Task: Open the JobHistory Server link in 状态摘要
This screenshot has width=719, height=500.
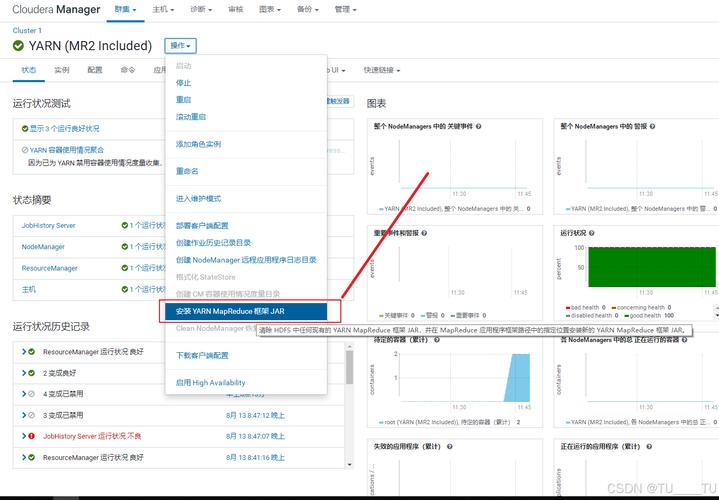Action: pyautogui.click(x=49, y=225)
